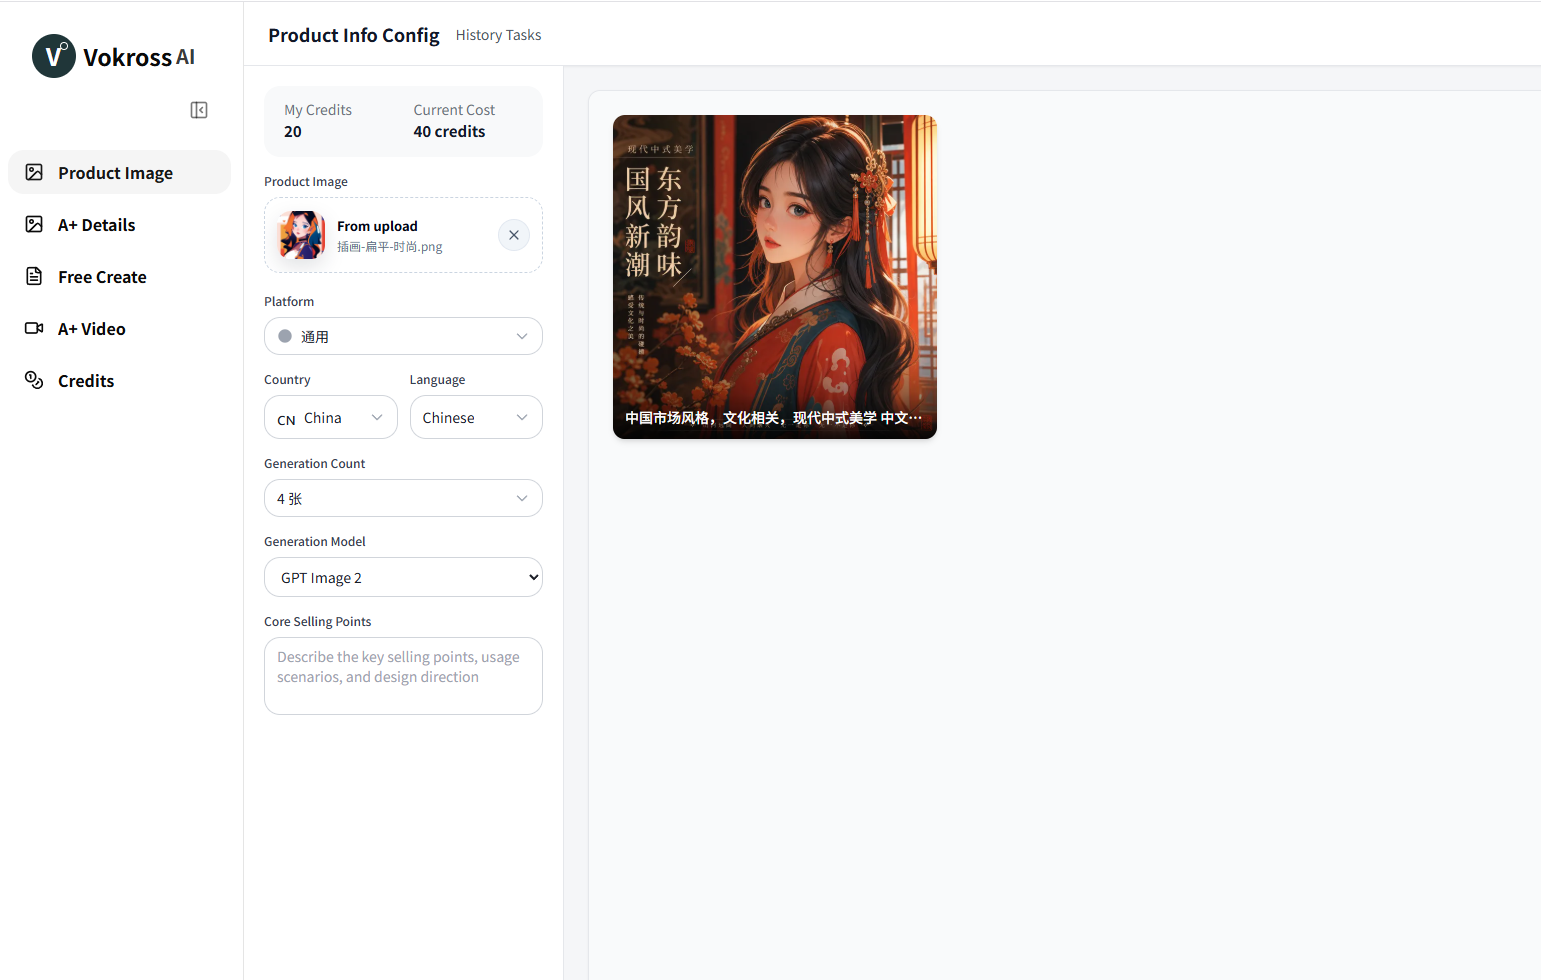Click the Vokross AI brand name
The image size is (1541, 980).
(x=139, y=57)
